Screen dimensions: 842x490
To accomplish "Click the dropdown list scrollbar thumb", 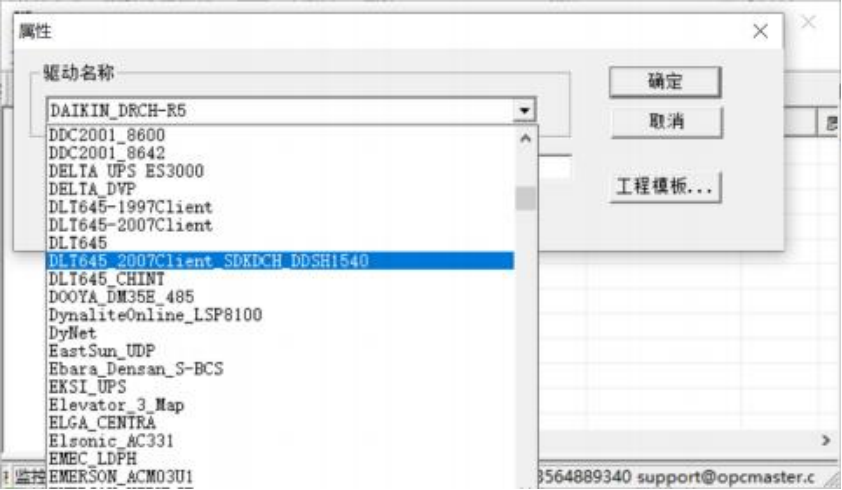I will [x=526, y=198].
